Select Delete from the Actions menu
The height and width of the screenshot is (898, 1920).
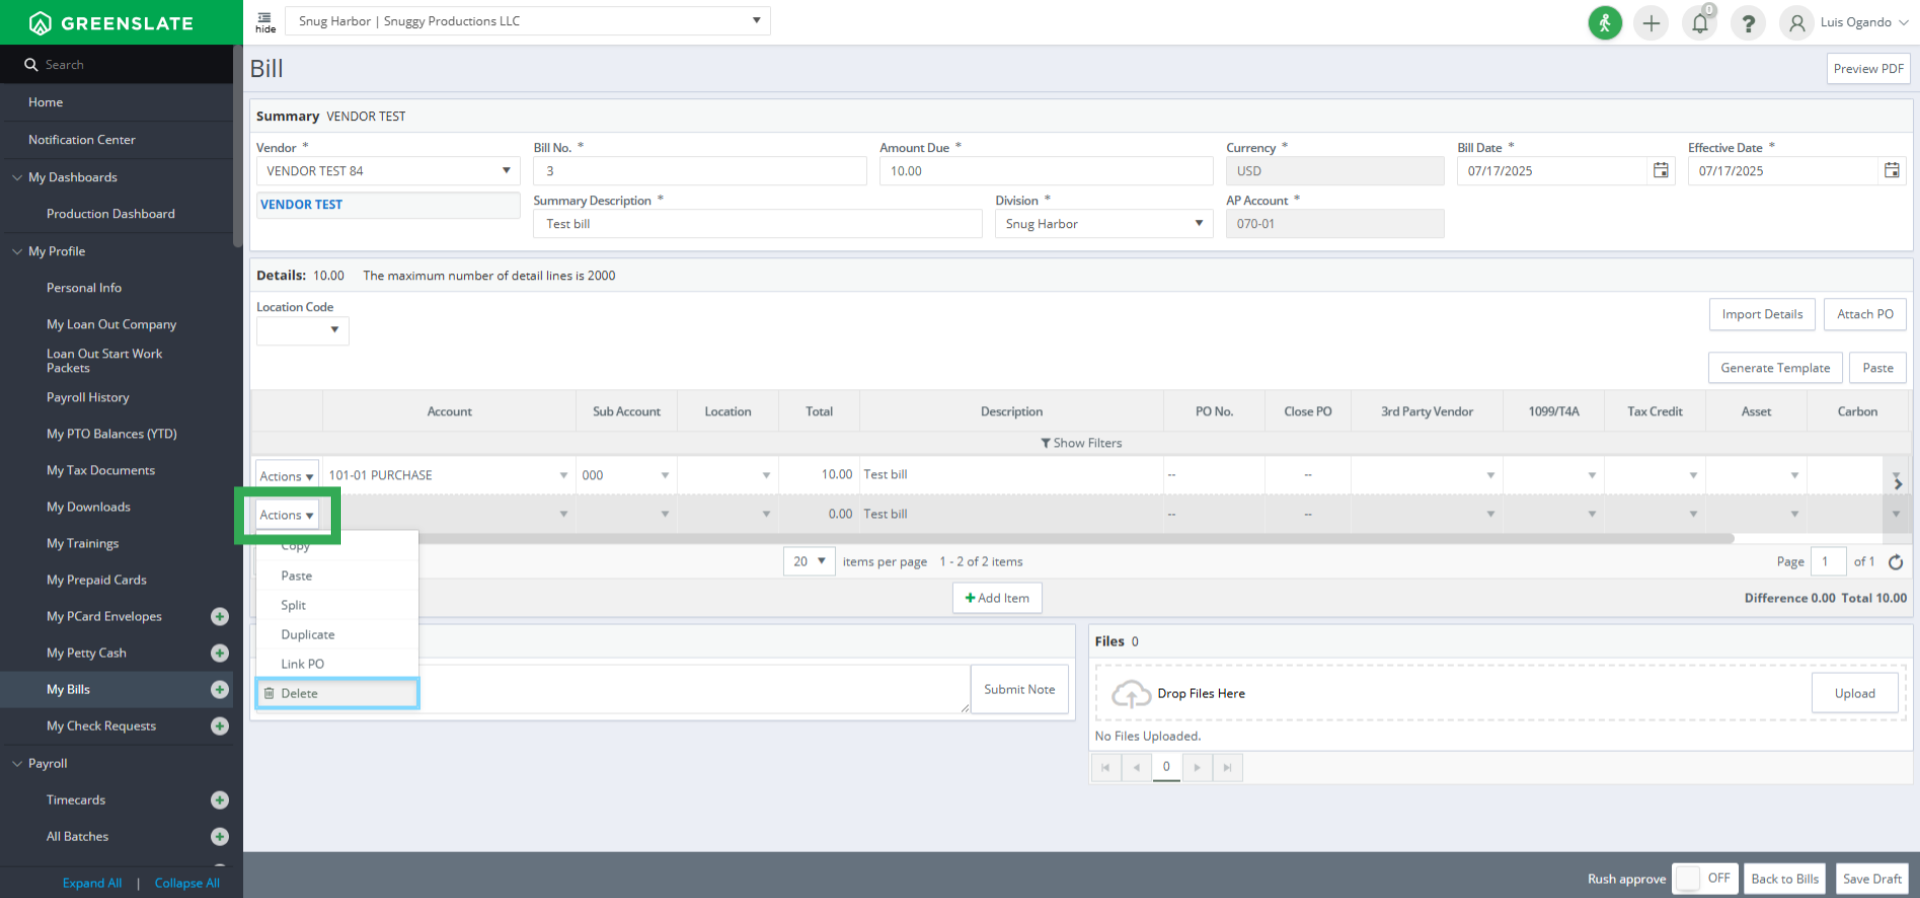(x=299, y=693)
